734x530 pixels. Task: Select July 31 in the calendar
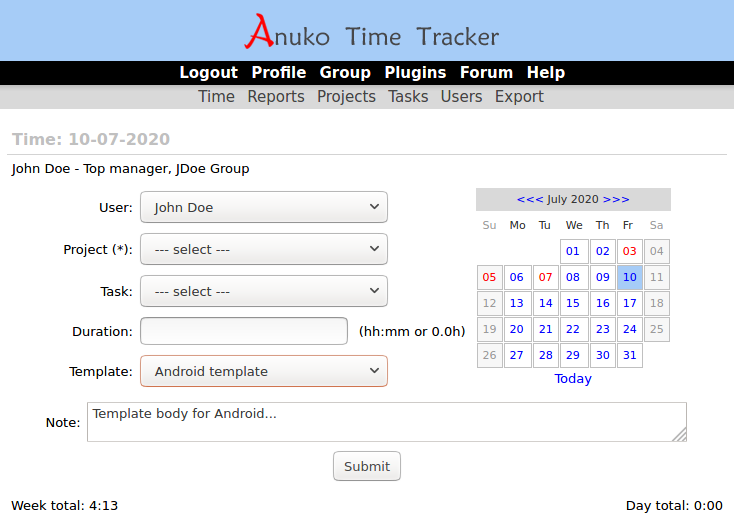[x=630, y=355]
